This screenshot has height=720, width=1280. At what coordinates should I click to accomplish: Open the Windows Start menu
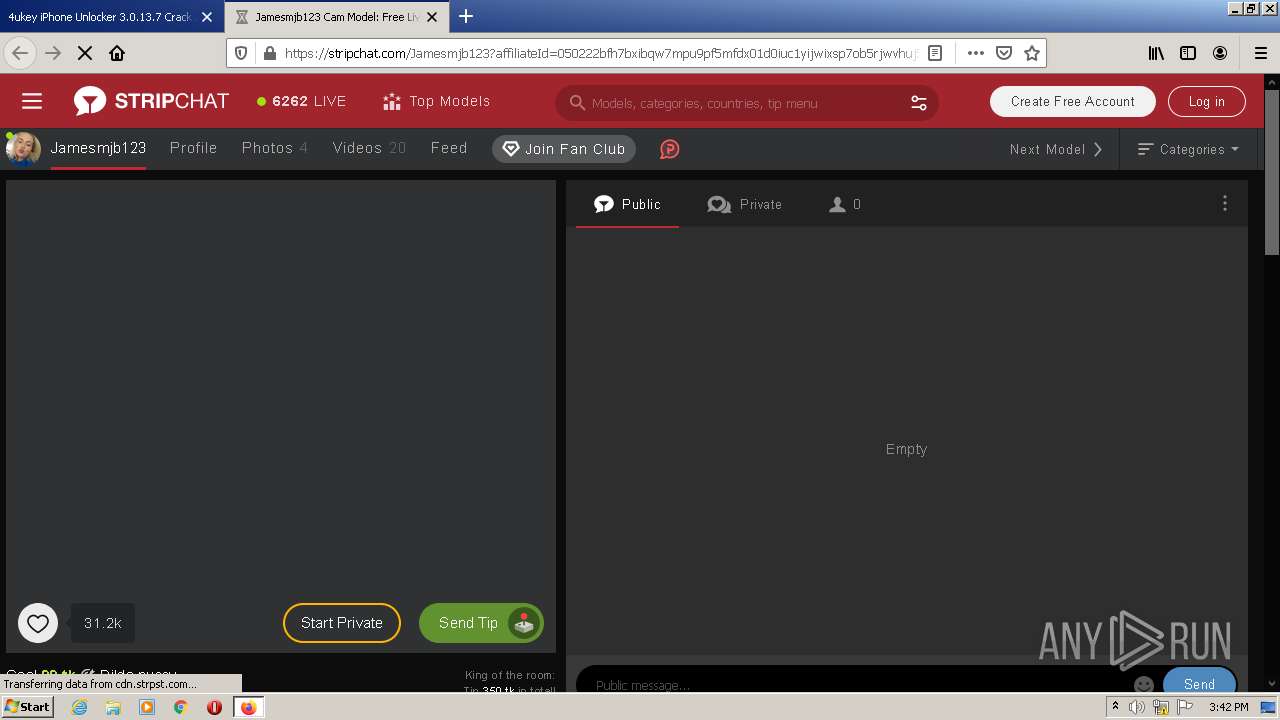[27, 706]
